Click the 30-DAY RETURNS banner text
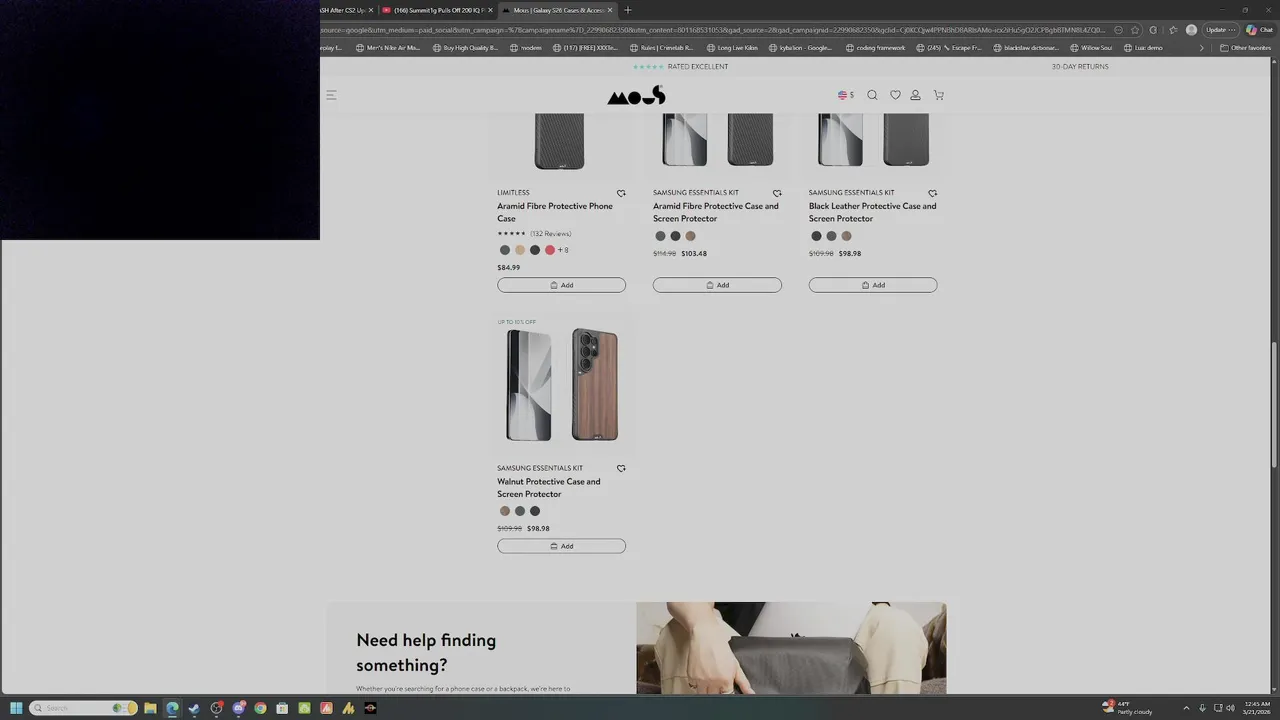This screenshot has height=720, width=1280. 1080,67
